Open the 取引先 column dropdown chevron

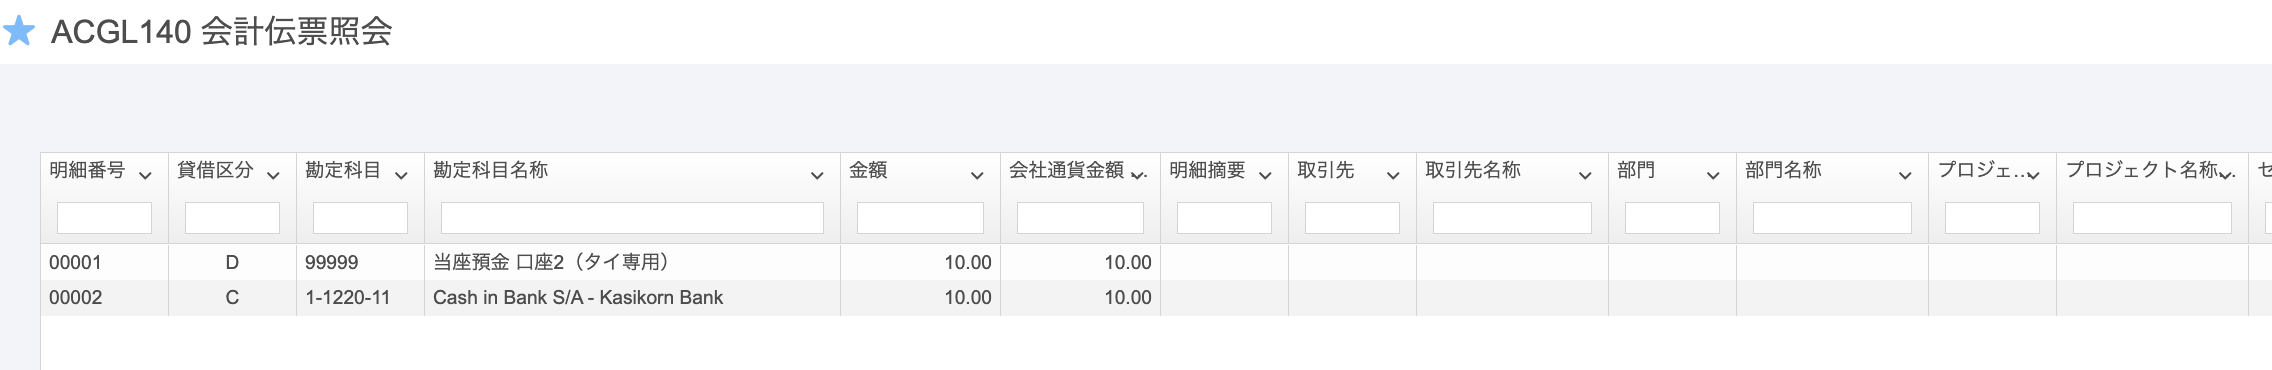point(1393,175)
